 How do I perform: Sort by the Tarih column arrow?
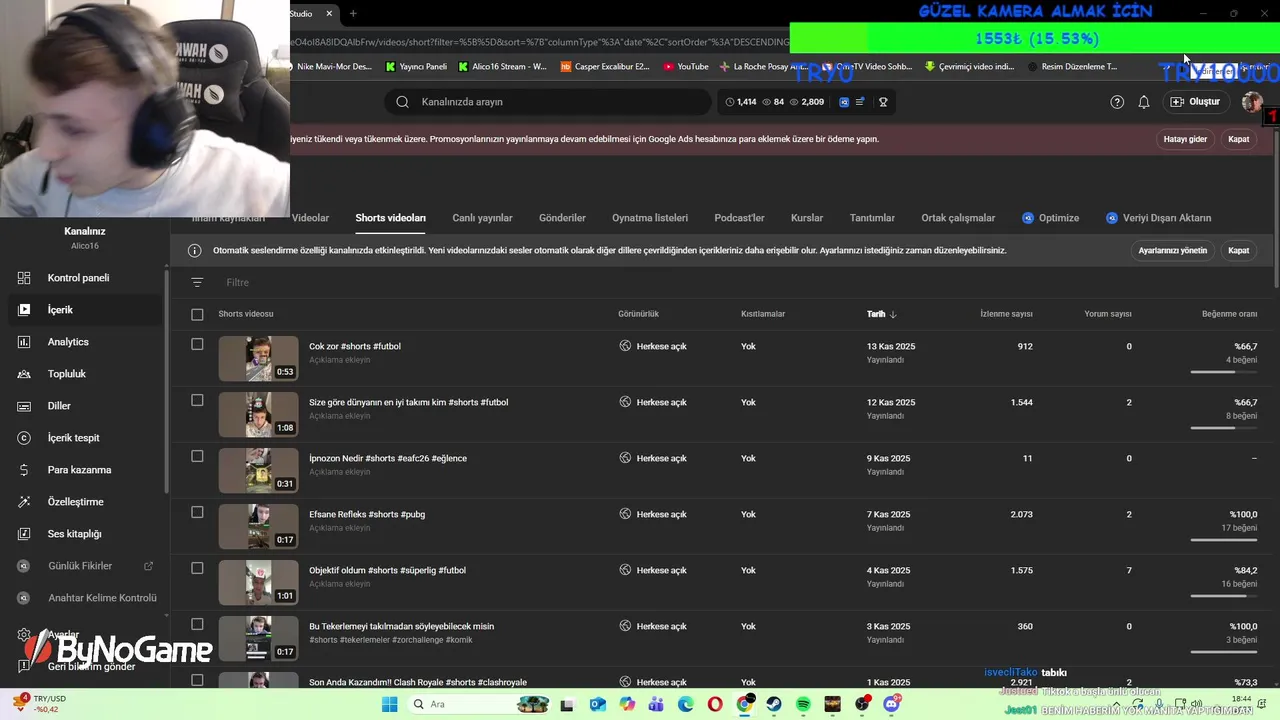coord(893,314)
